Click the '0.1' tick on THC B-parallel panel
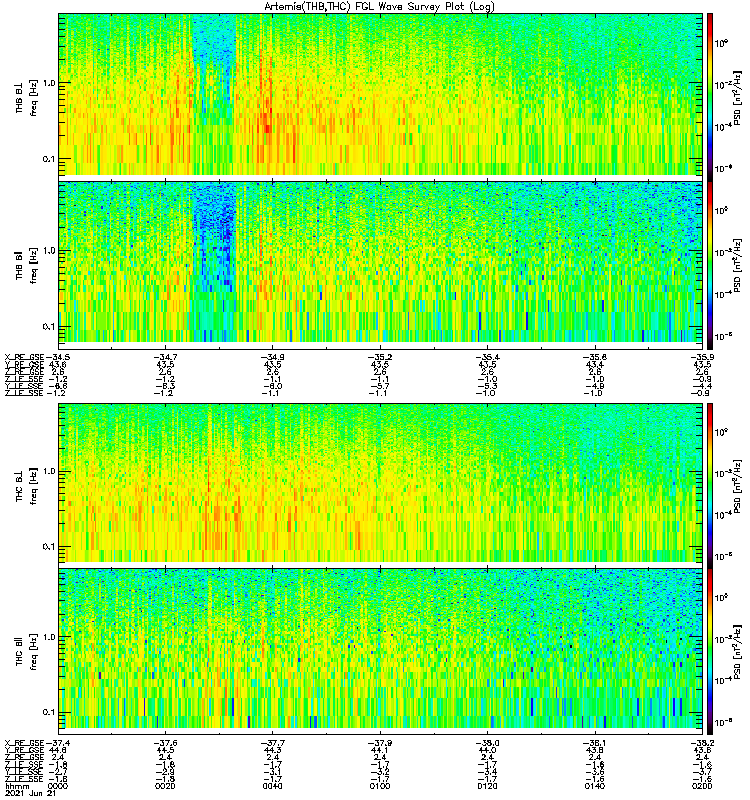750x800 pixels. 49,712
